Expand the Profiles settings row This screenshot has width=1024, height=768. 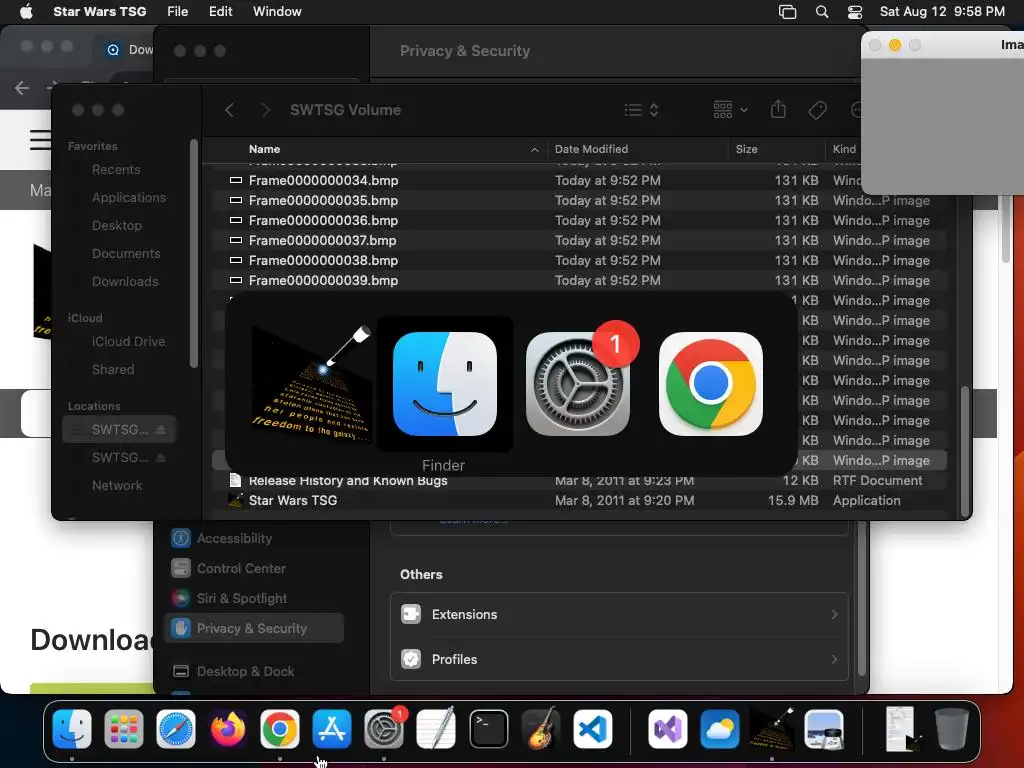(x=619, y=659)
